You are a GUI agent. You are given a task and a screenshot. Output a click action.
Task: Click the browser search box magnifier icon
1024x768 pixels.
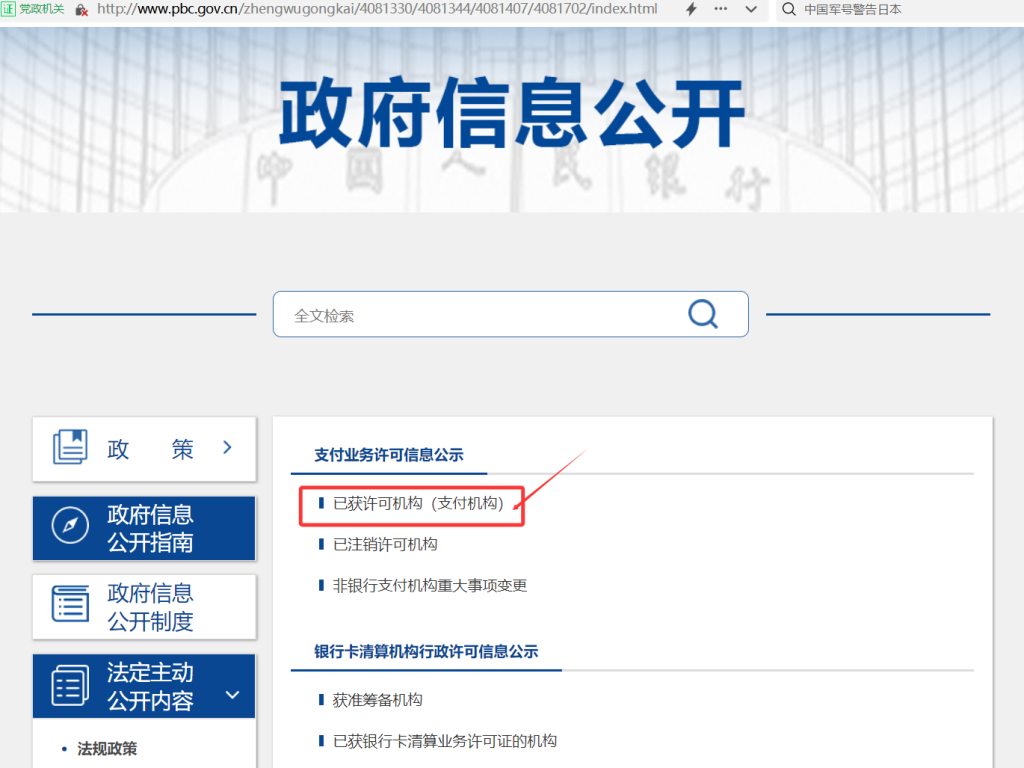click(789, 9)
